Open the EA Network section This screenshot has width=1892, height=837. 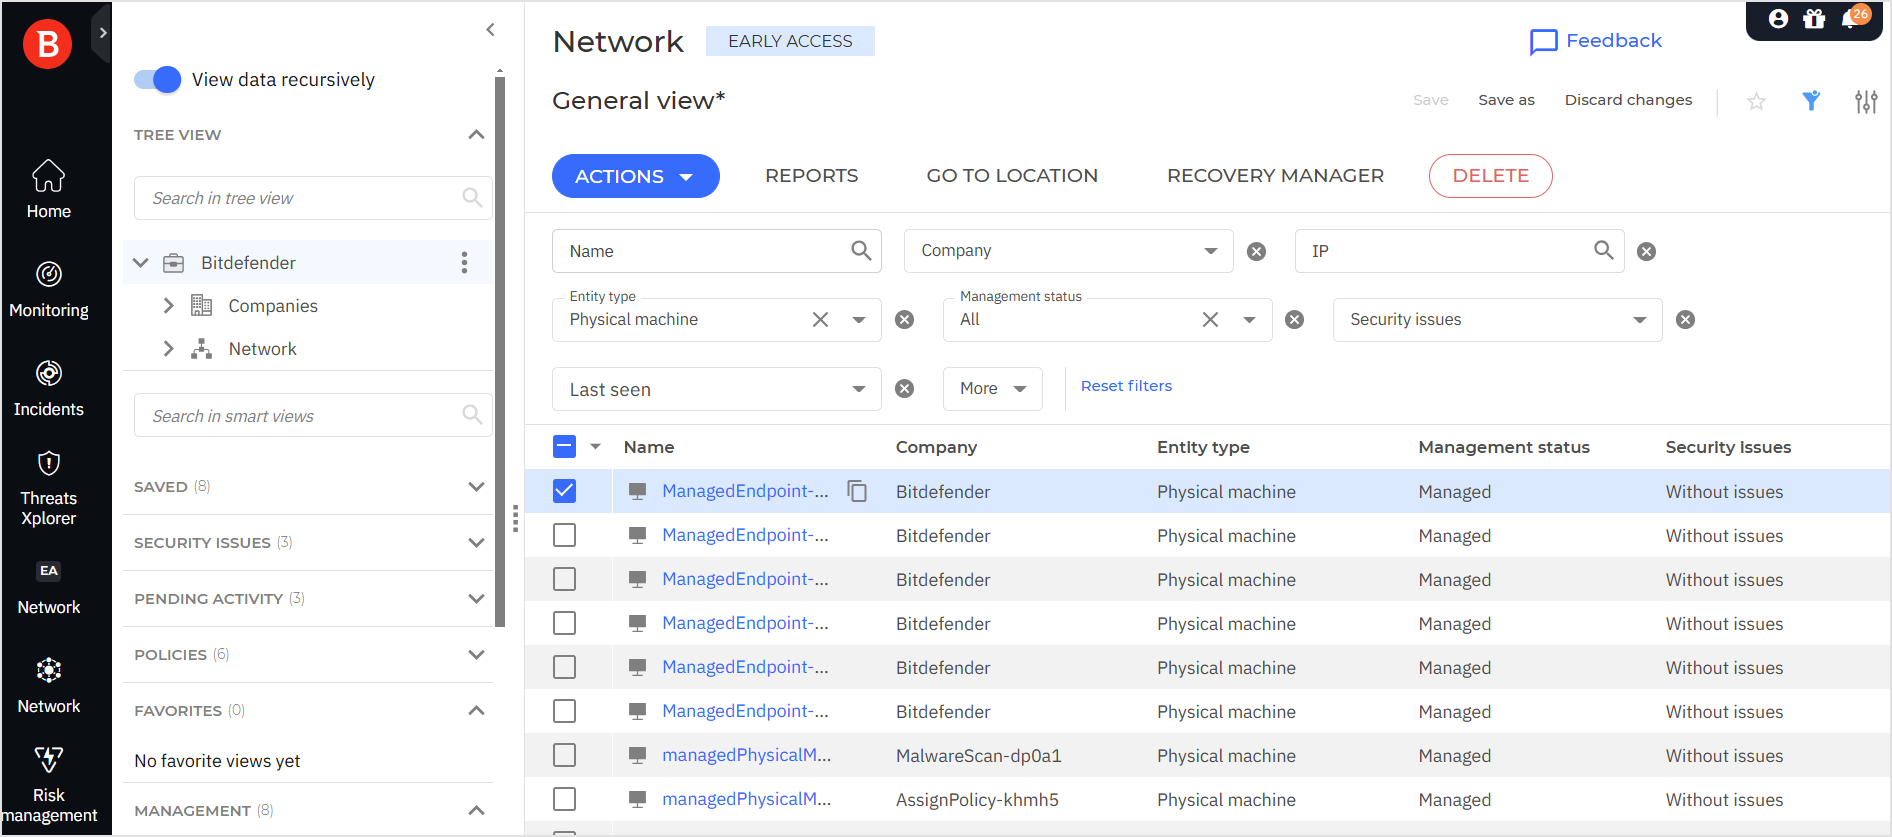coord(48,587)
